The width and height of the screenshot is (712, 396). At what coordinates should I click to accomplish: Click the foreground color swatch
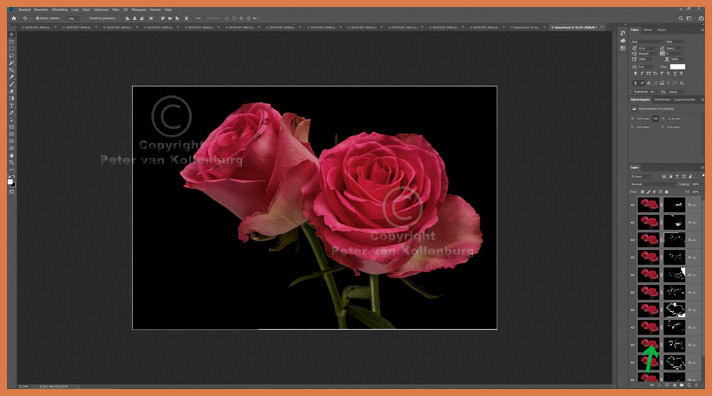point(10,181)
